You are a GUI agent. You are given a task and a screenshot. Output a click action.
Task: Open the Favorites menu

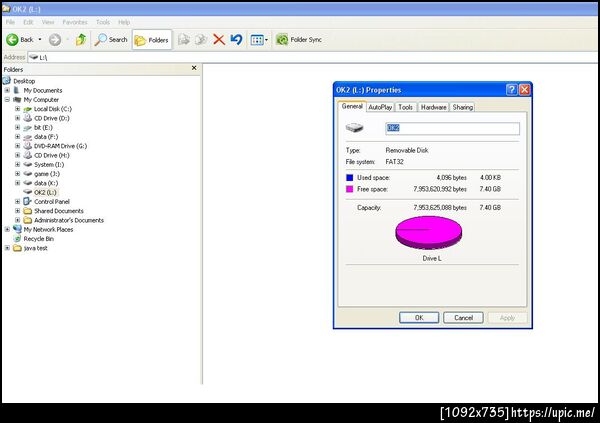(75, 22)
